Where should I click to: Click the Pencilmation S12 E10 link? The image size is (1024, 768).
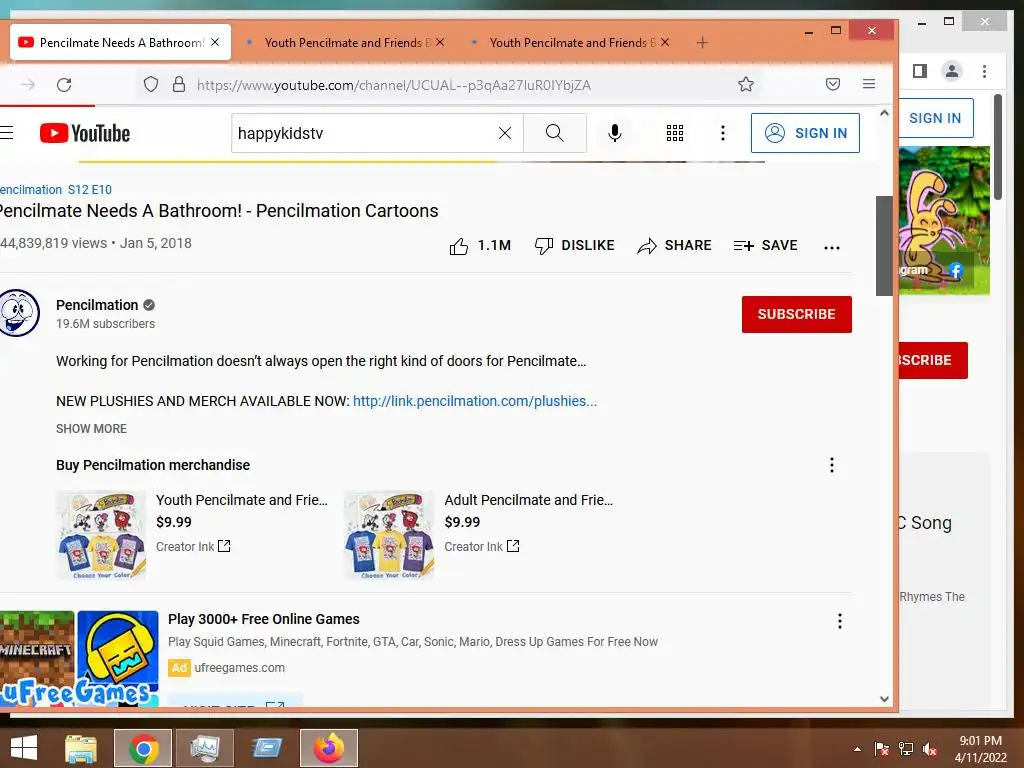[x=56, y=189]
